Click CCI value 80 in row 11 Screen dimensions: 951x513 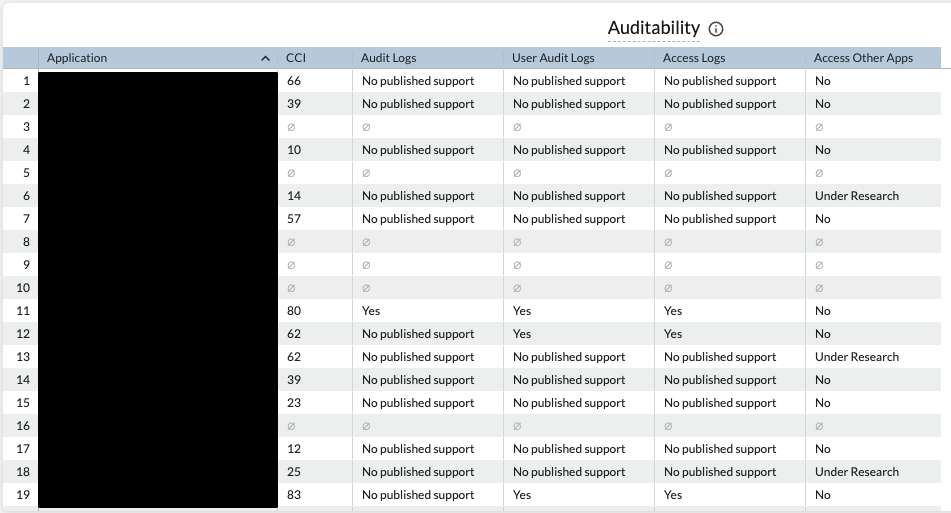294,310
